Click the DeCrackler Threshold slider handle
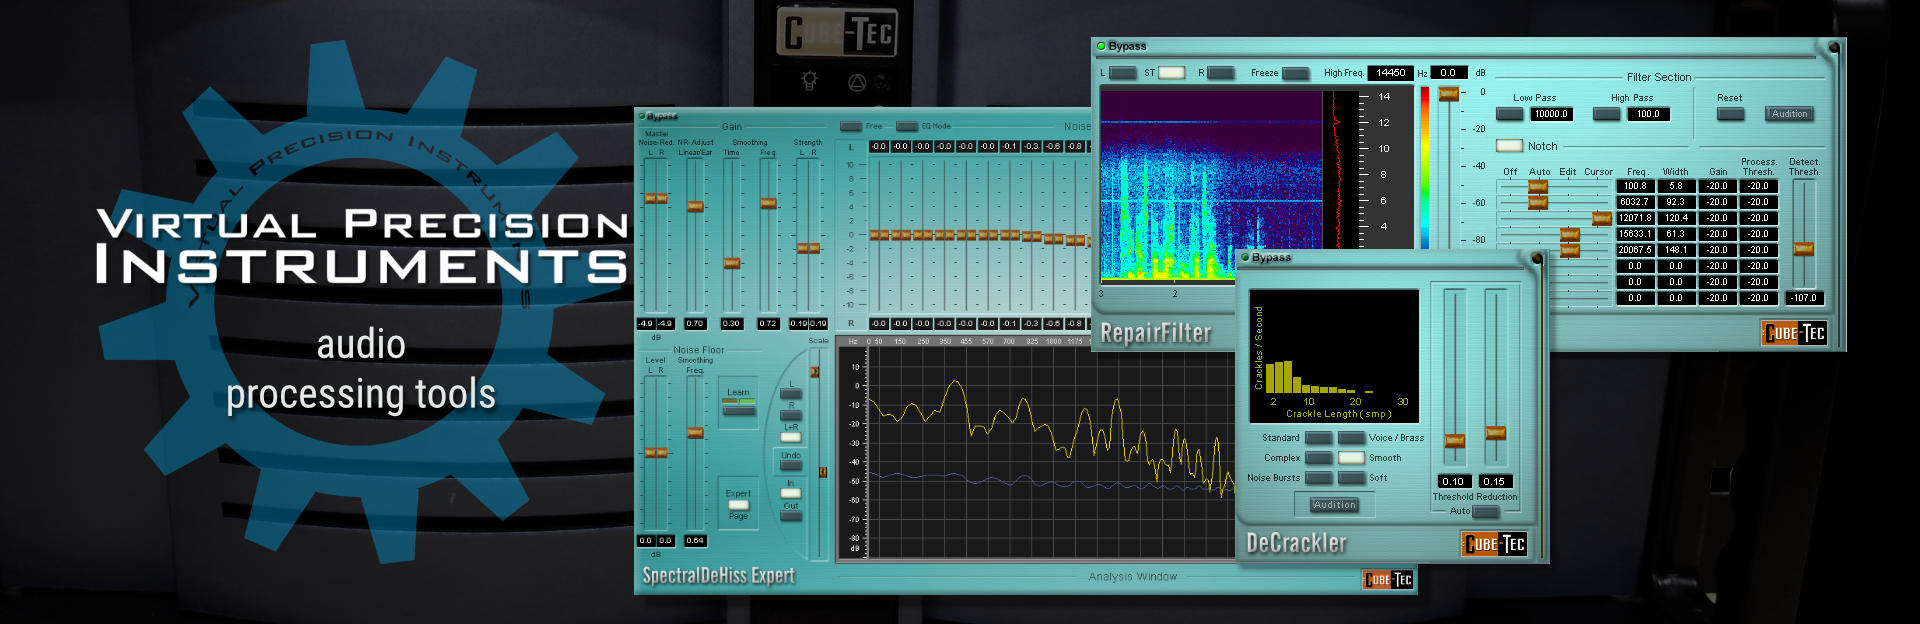 pyautogui.click(x=1454, y=440)
